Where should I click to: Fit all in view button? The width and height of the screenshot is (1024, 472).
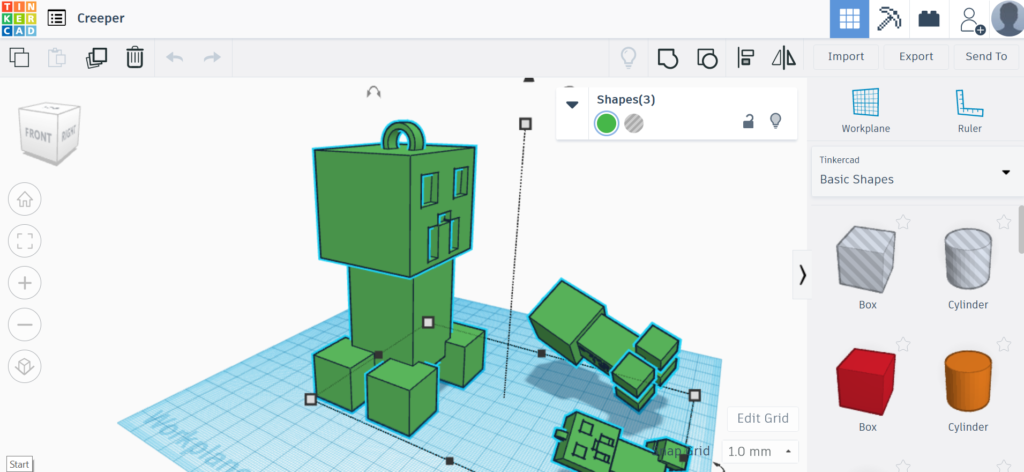tap(25, 242)
